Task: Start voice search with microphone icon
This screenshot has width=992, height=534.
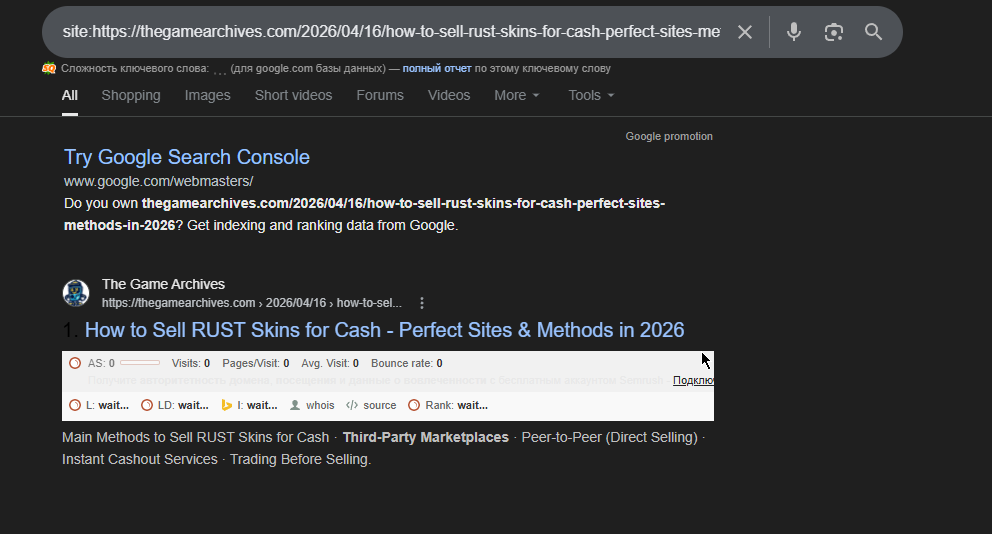Action: (793, 32)
